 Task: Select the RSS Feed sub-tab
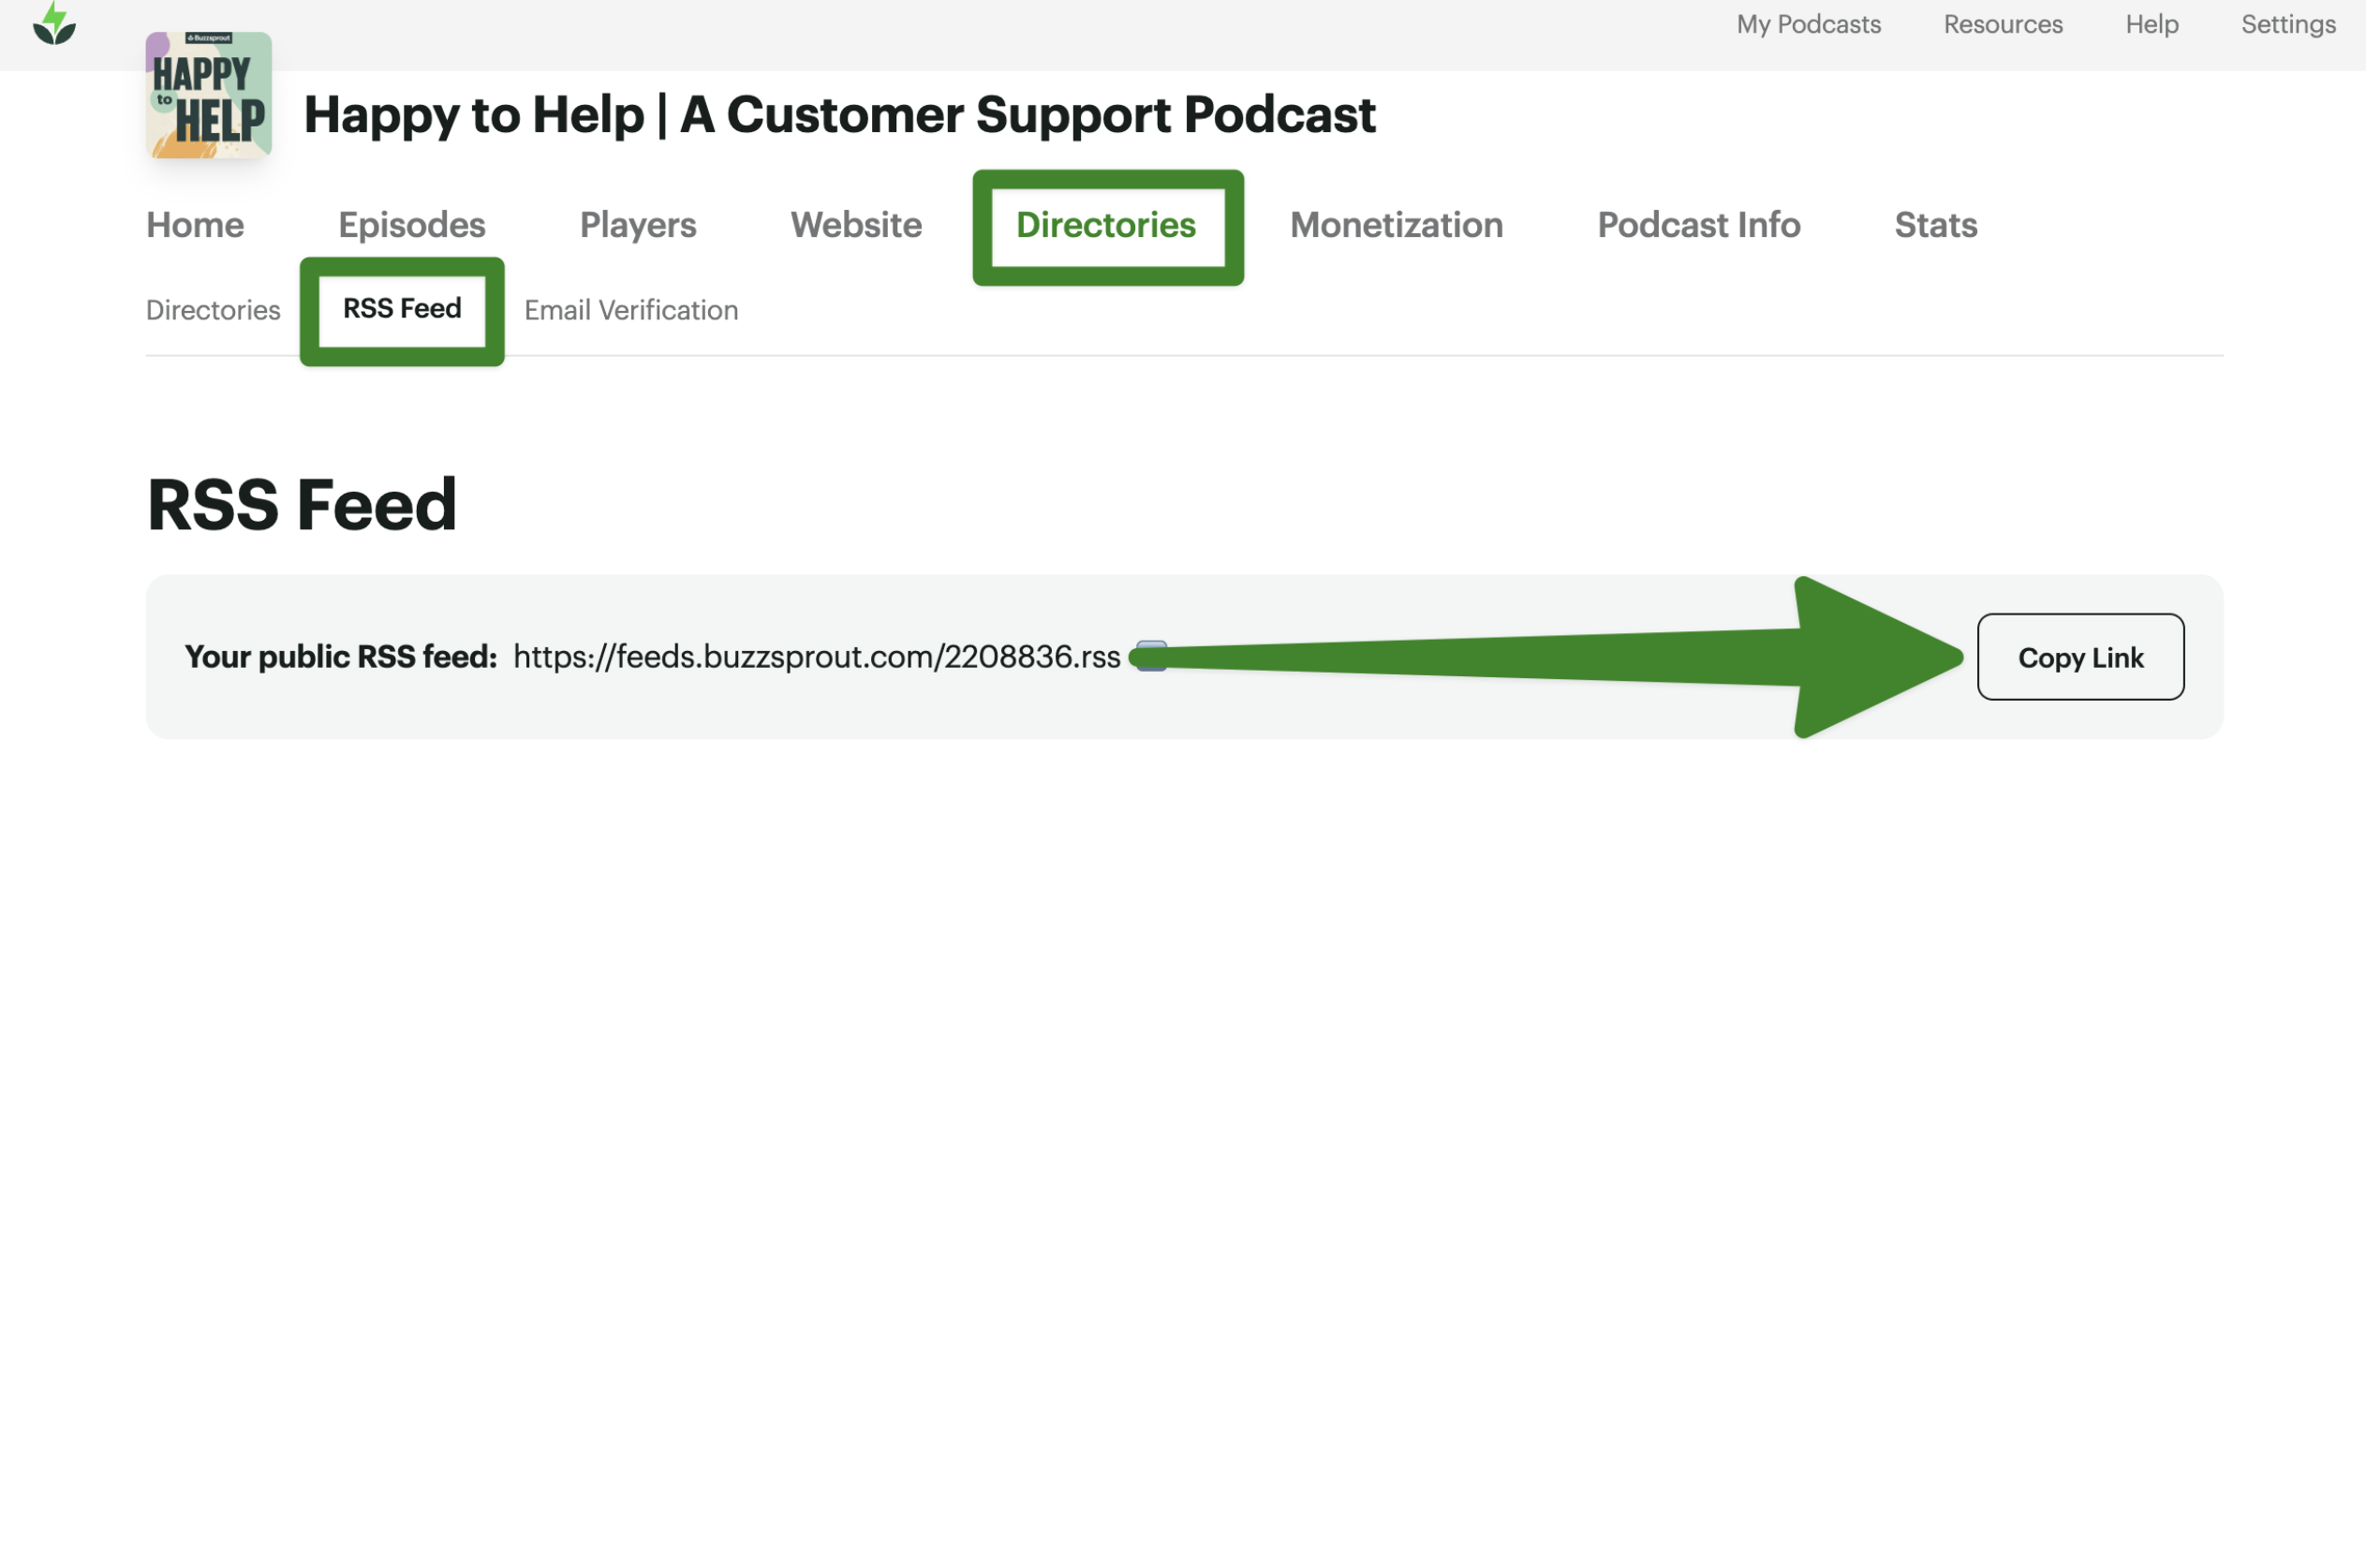tap(401, 308)
